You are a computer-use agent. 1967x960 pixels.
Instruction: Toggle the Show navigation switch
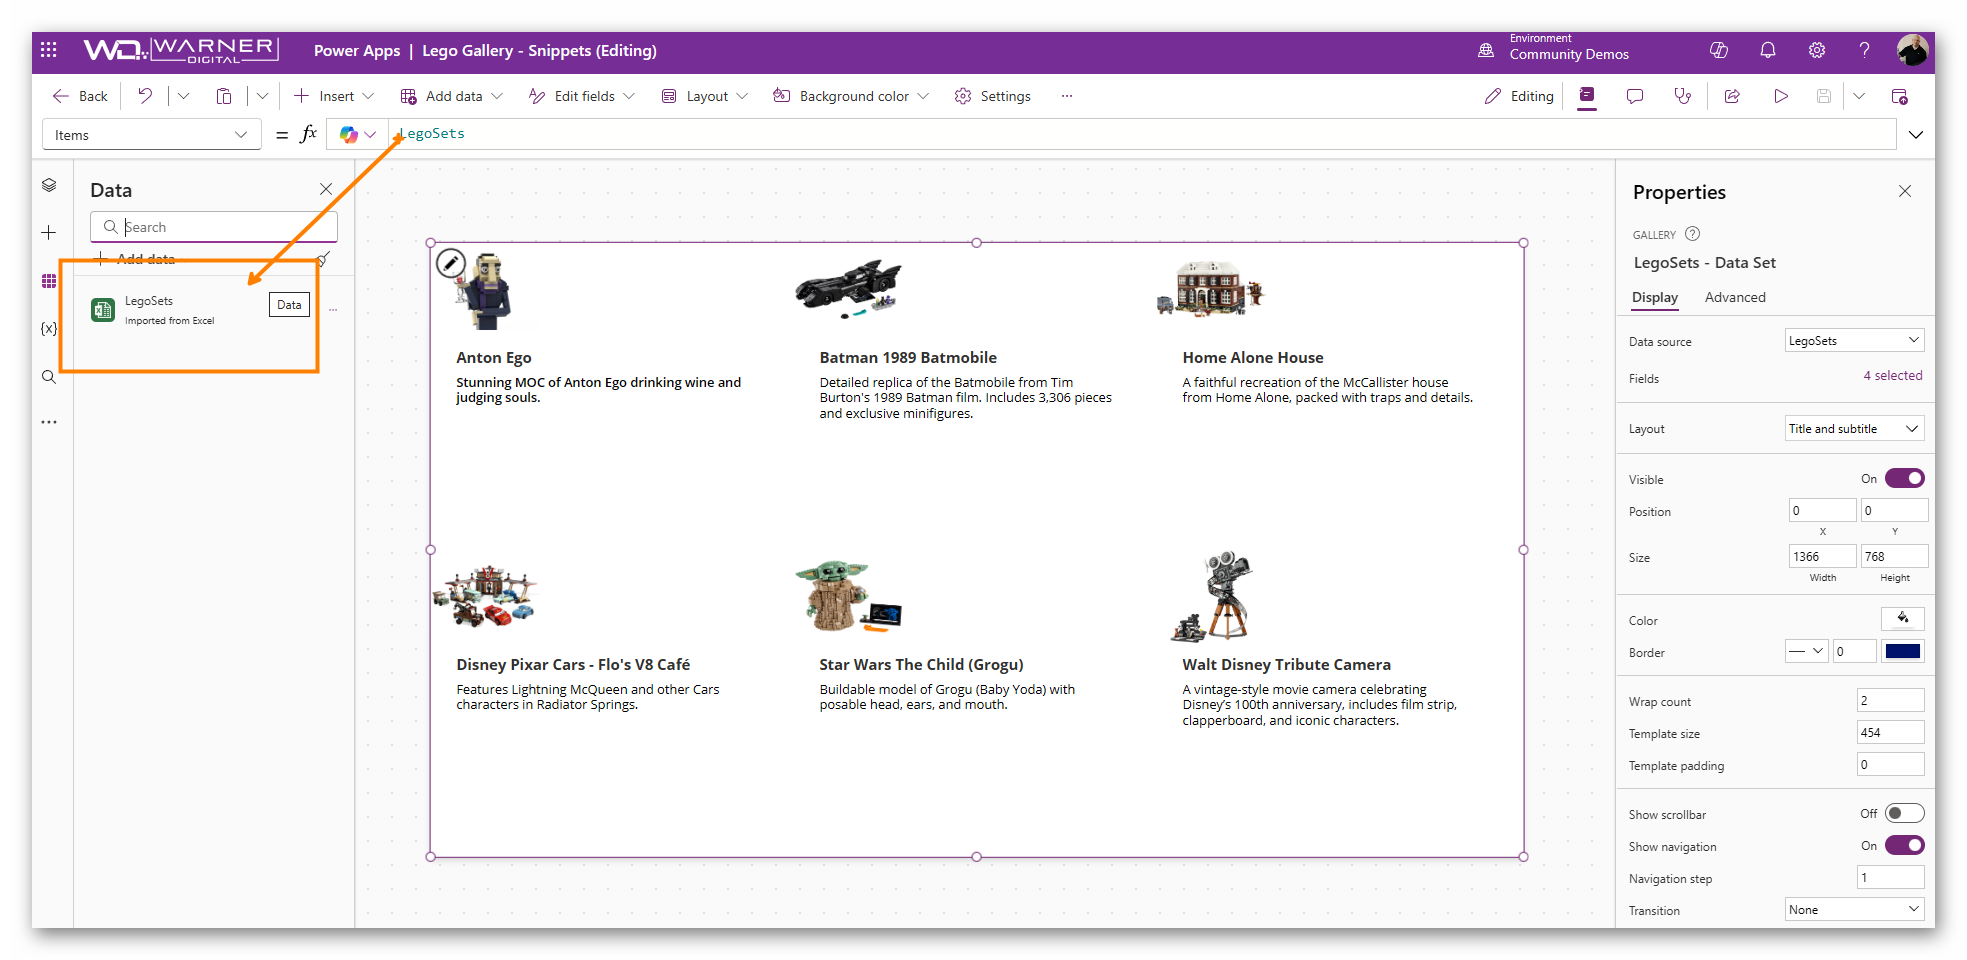coord(1904,845)
